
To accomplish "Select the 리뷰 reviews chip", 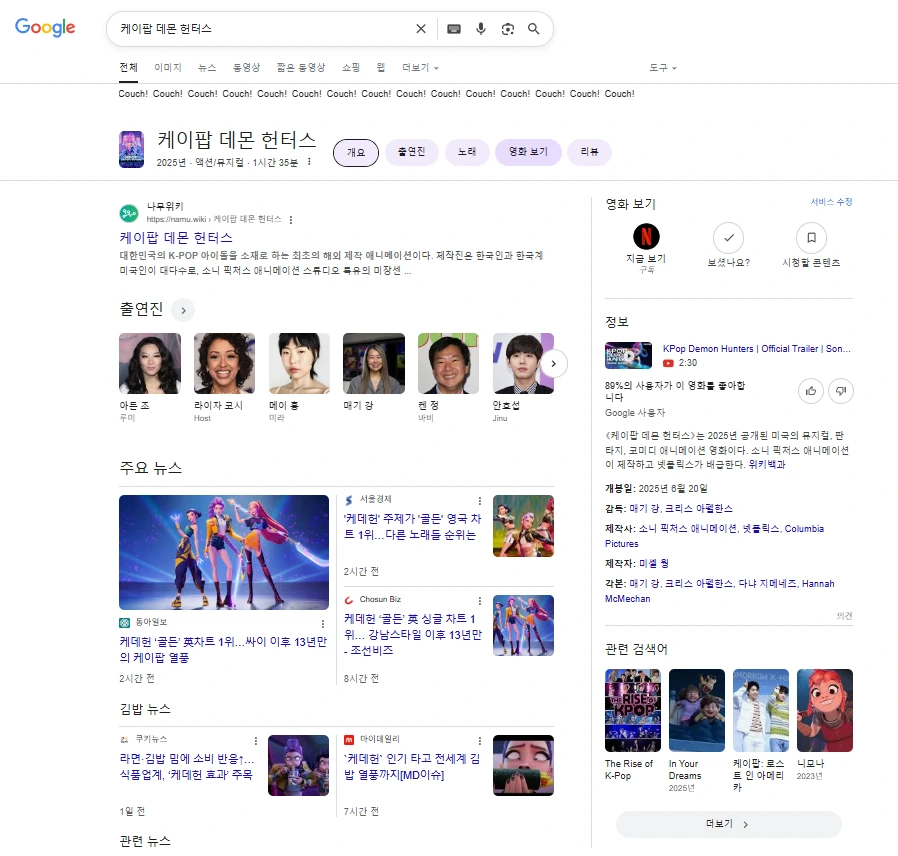I will [x=589, y=152].
